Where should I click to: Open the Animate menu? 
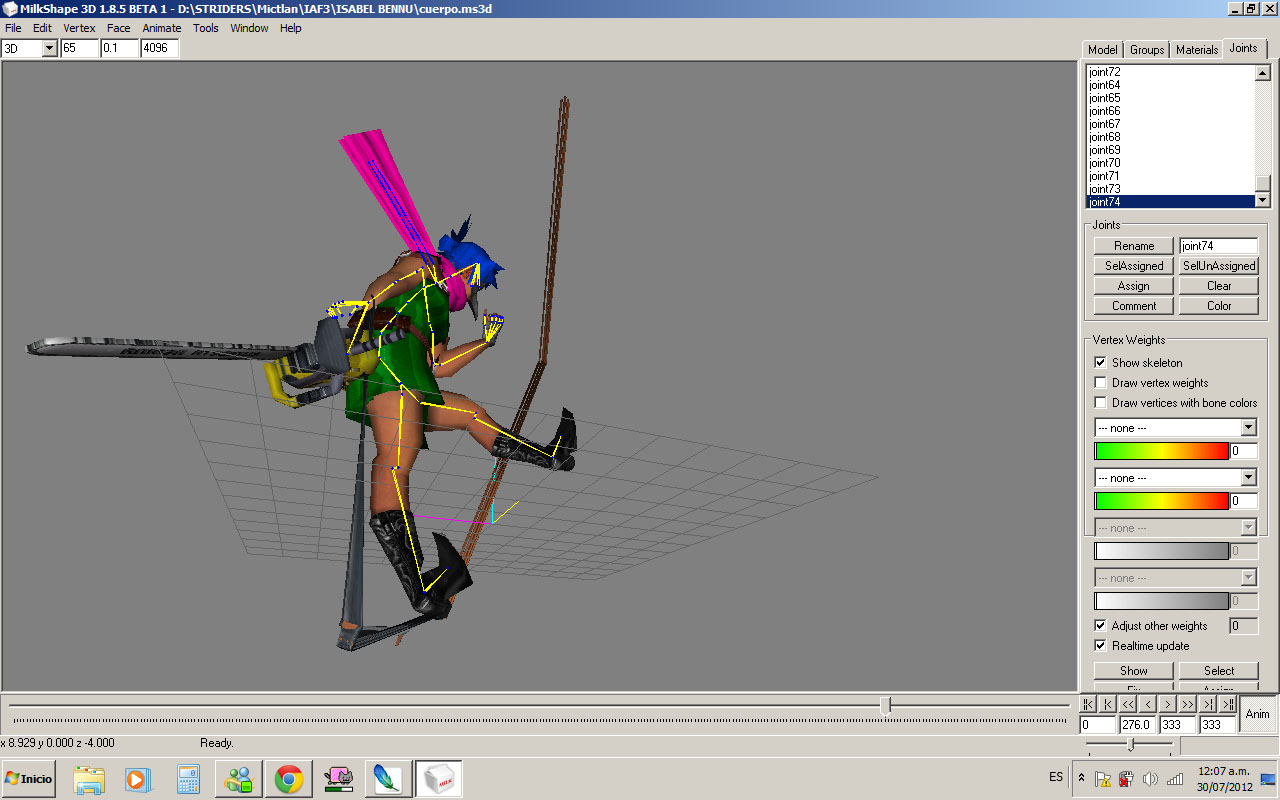[x=163, y=28]
